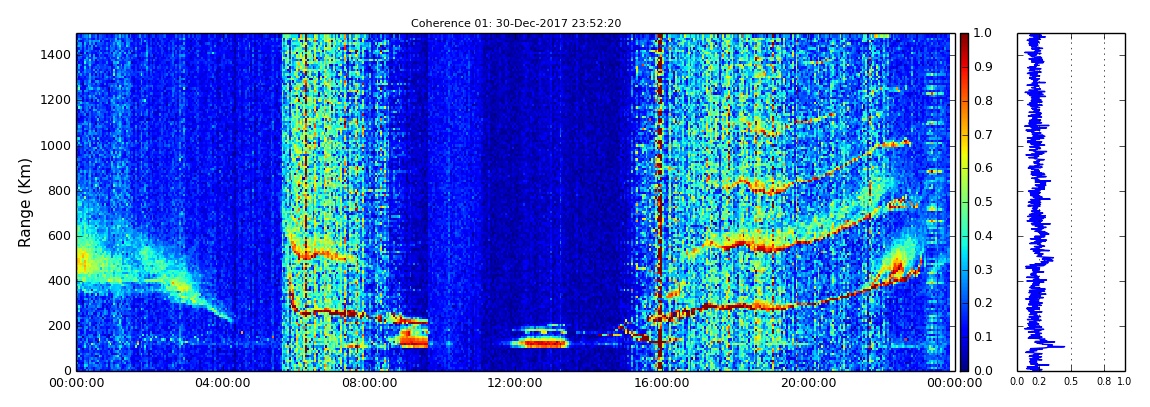Click the green middle of the colorbar

coord(964,202)
